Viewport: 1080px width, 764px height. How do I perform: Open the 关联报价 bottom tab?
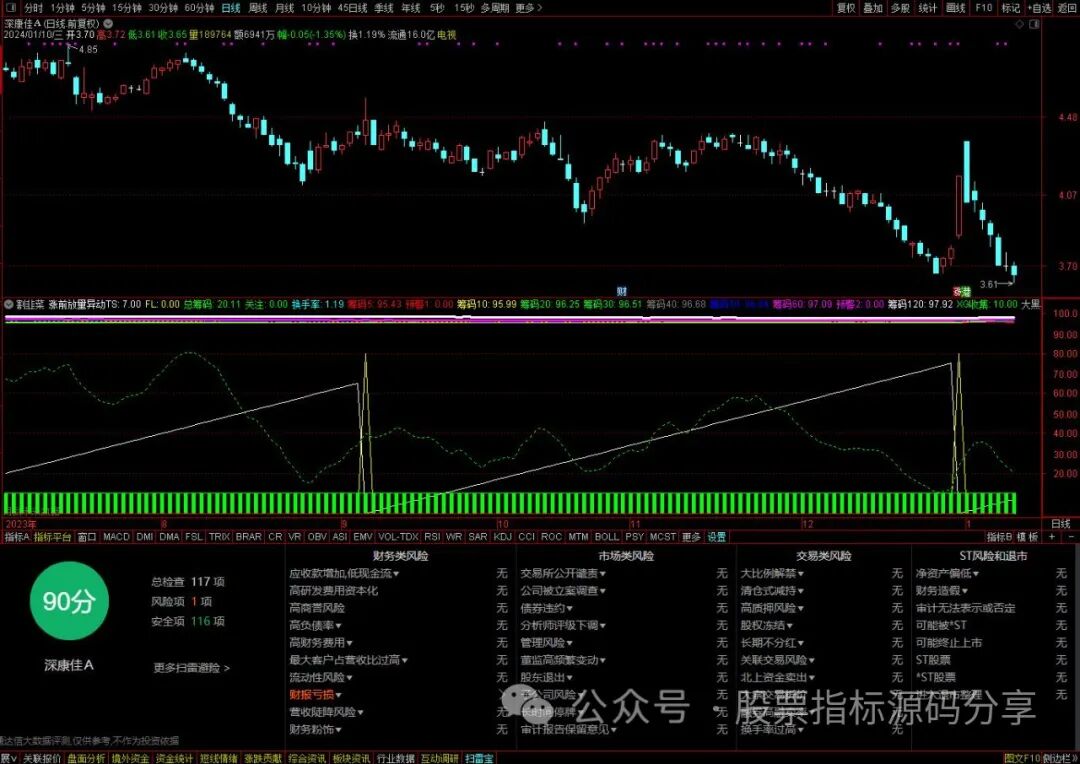(42, 758)
